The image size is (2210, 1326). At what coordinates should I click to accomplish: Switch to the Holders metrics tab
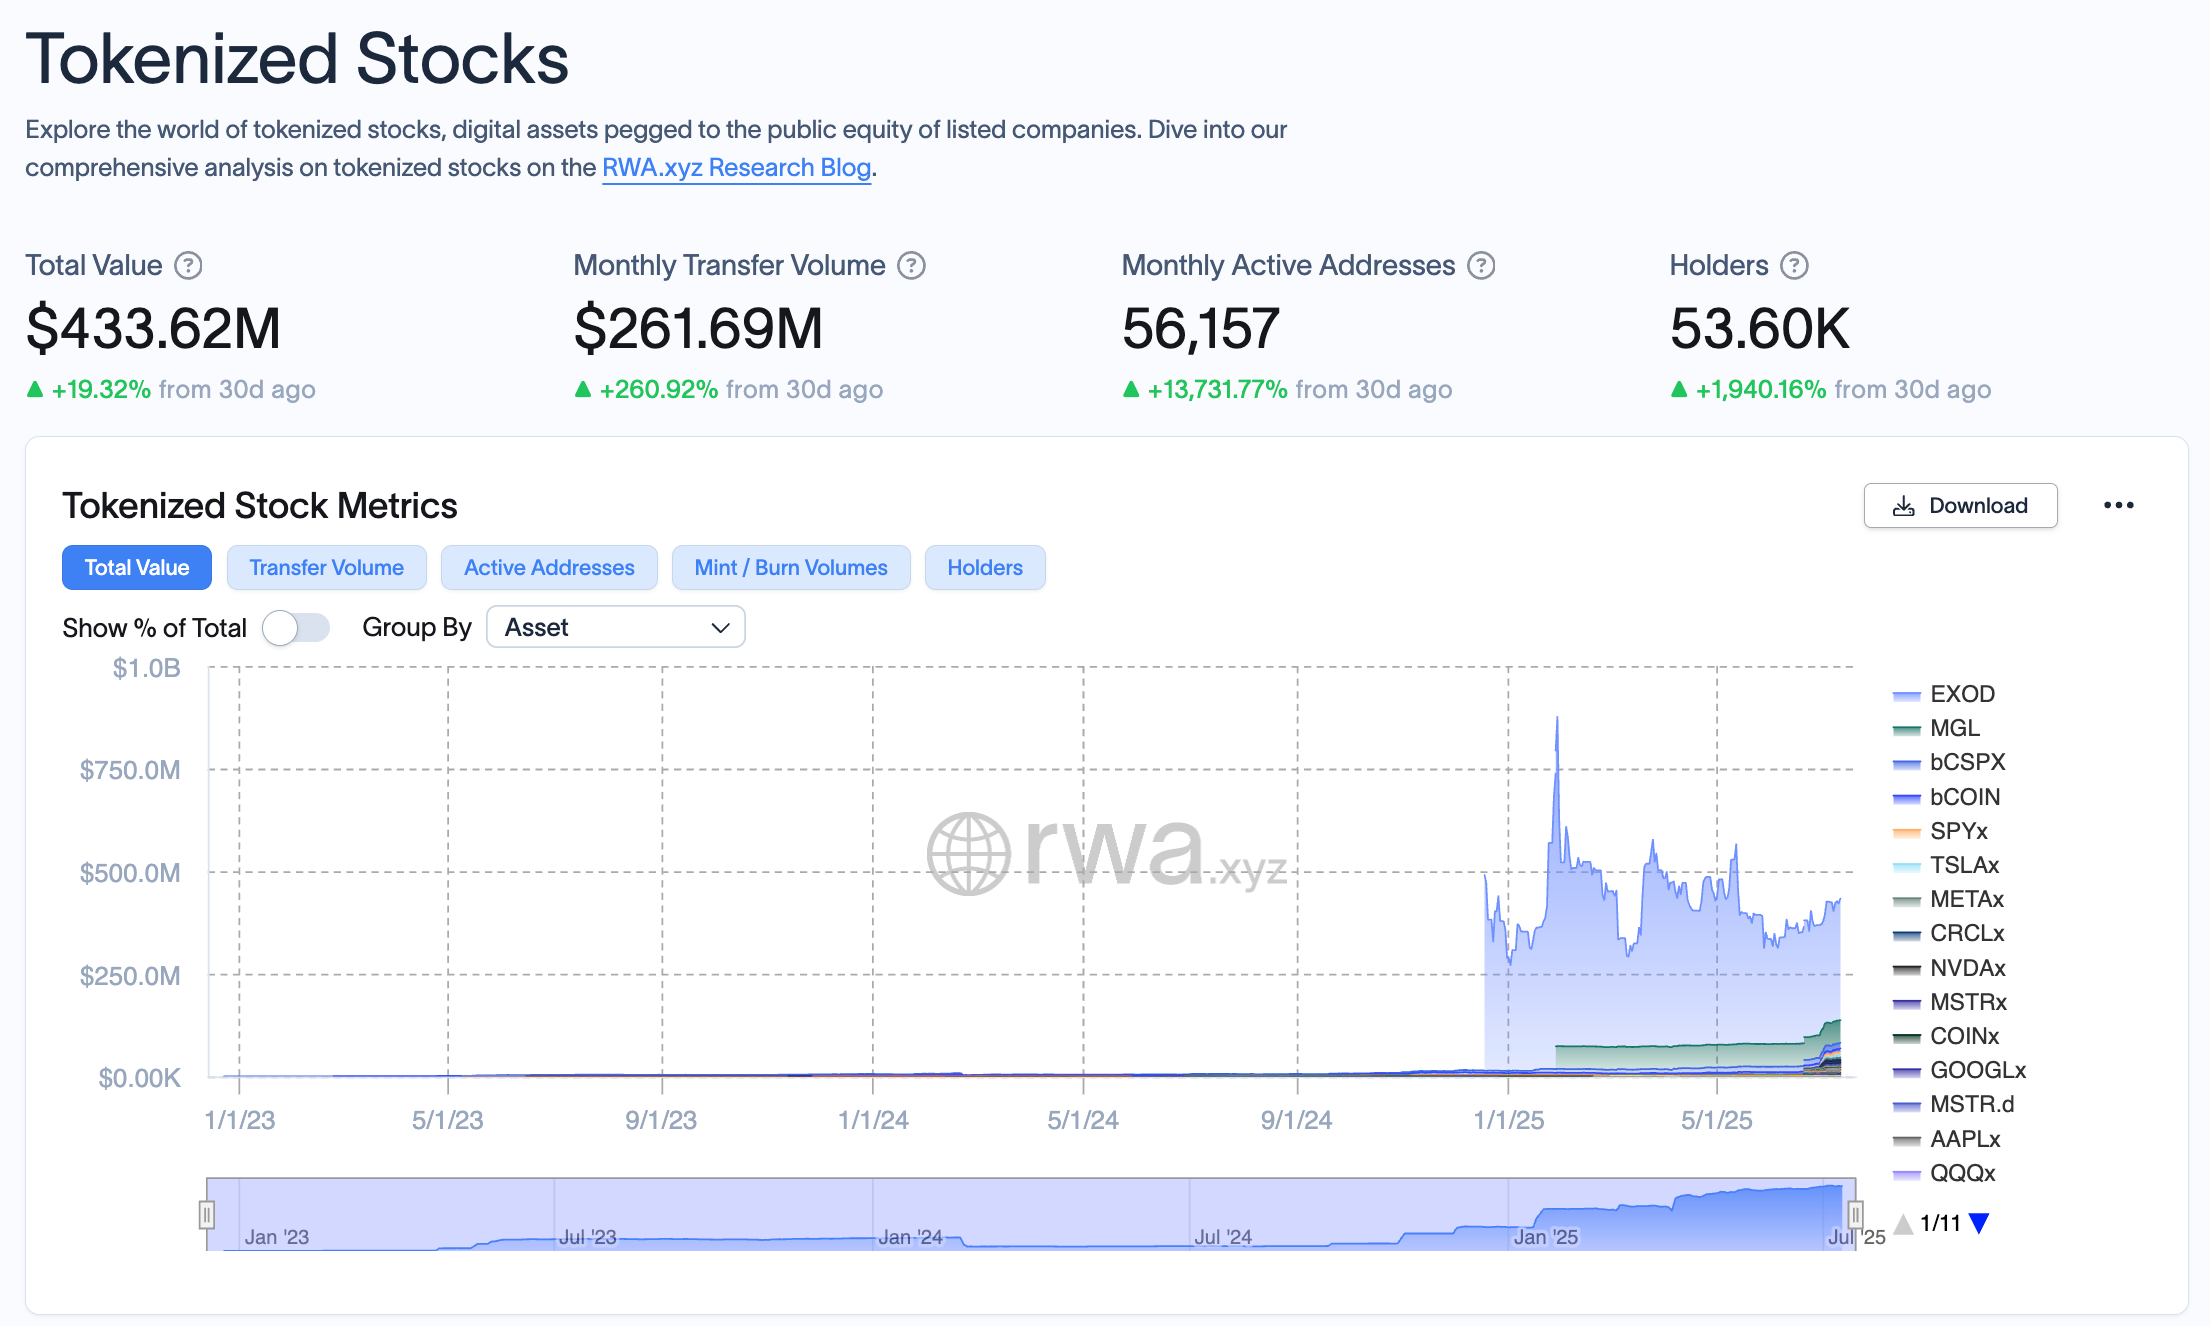point(985,567)
